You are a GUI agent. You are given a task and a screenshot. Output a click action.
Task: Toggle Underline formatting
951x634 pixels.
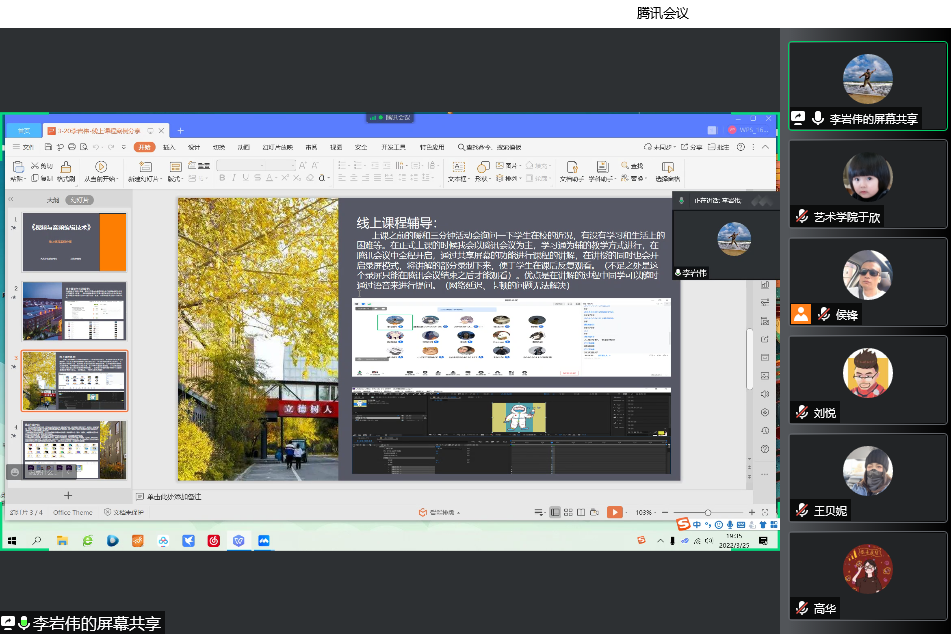(245, 178)
